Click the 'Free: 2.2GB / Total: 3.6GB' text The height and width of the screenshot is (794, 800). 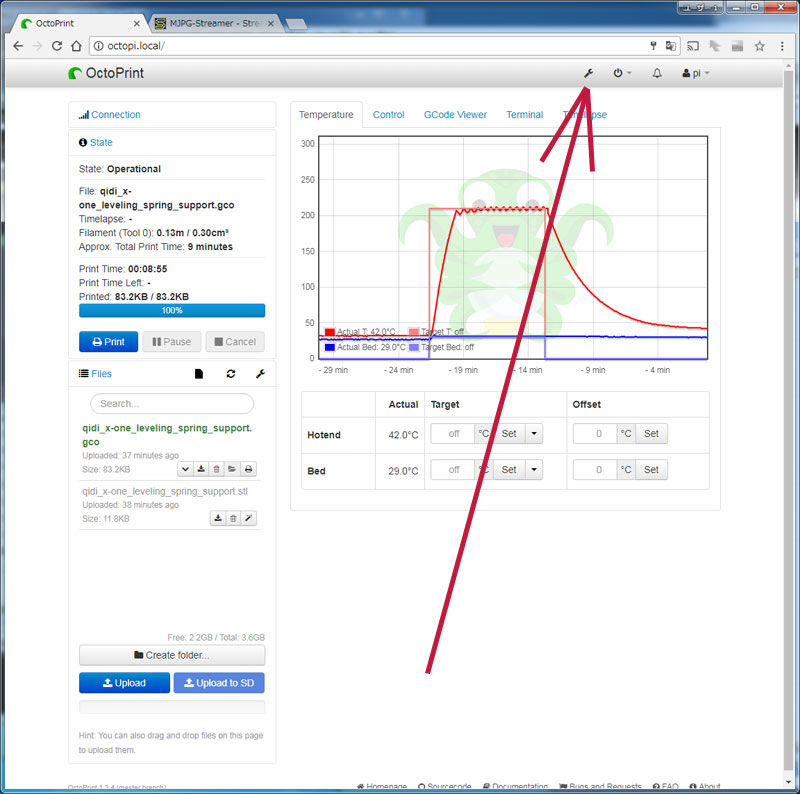(216, 637)
